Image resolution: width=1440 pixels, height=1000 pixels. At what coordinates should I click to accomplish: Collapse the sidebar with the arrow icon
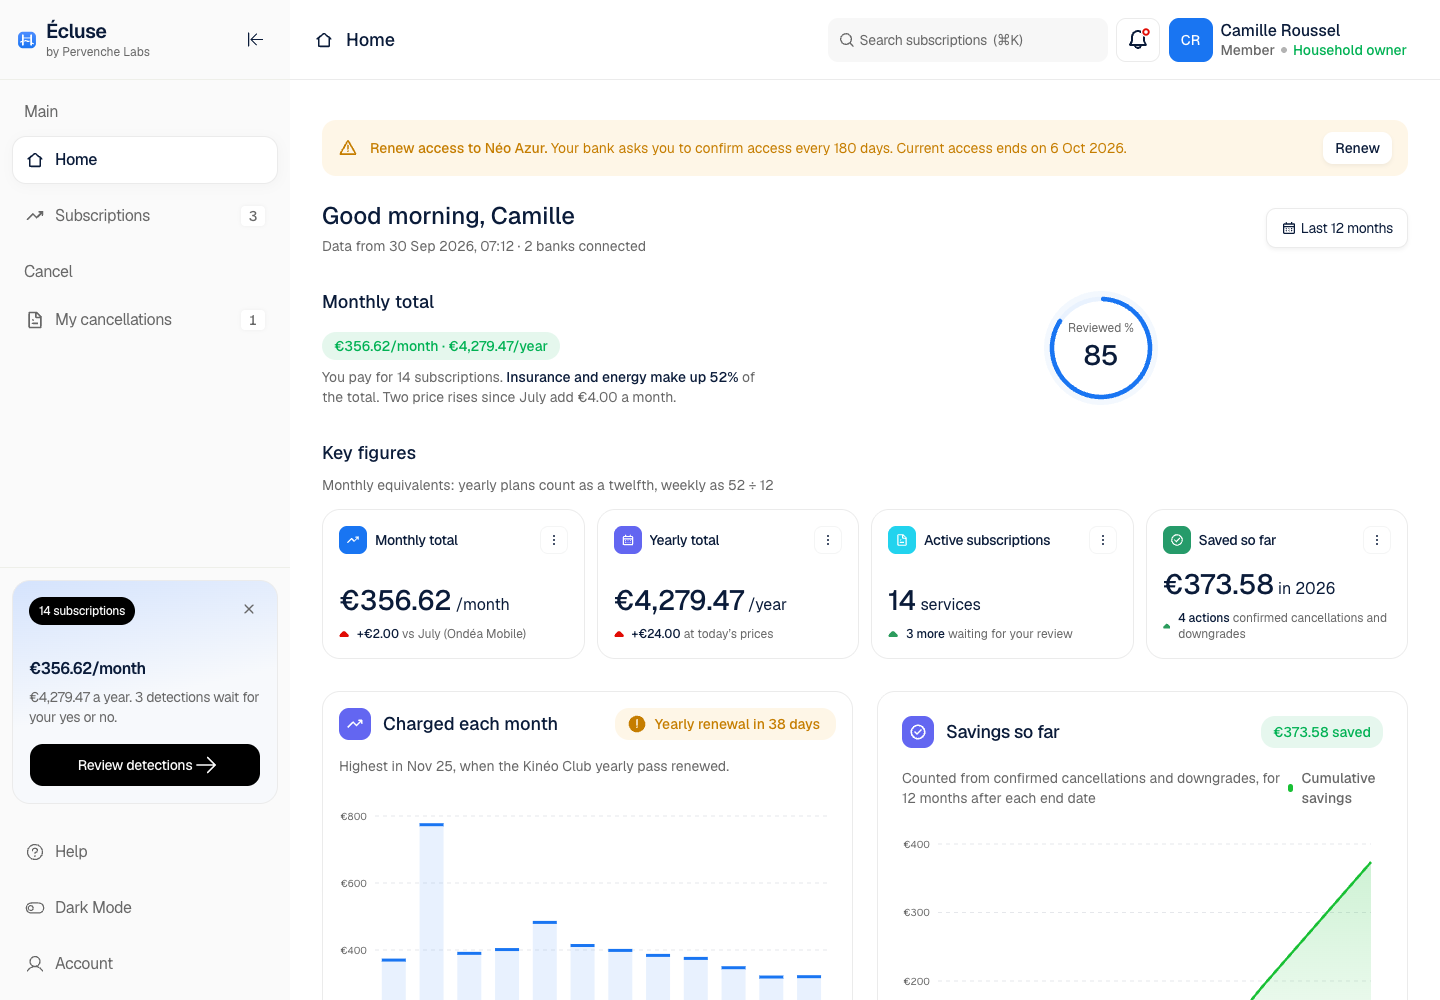coord(255,40)
